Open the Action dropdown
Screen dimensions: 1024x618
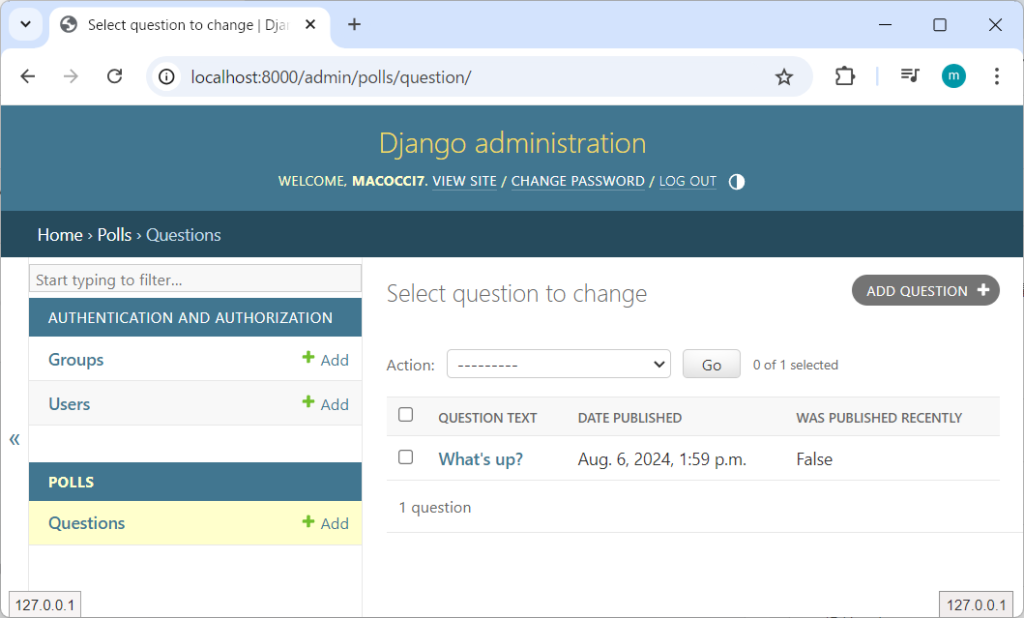[x=558, y=365]
